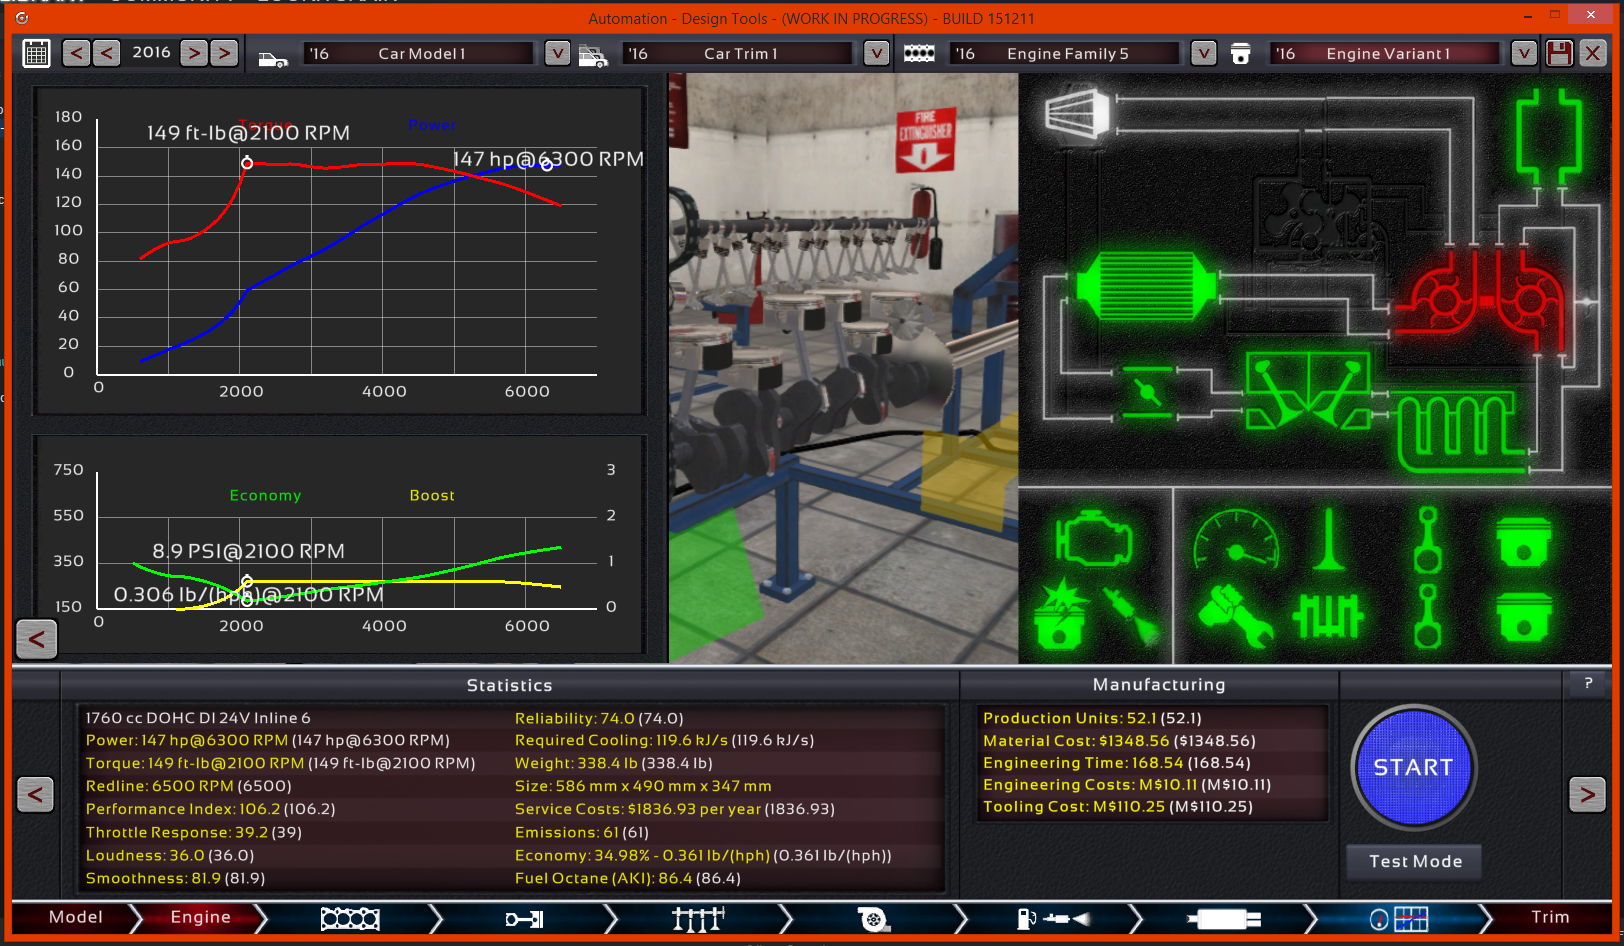Collapse the graphs panel with its arrow
The width and height of the screenshot is (1624, 946).
pyautogui.click(x=37, y=639)
